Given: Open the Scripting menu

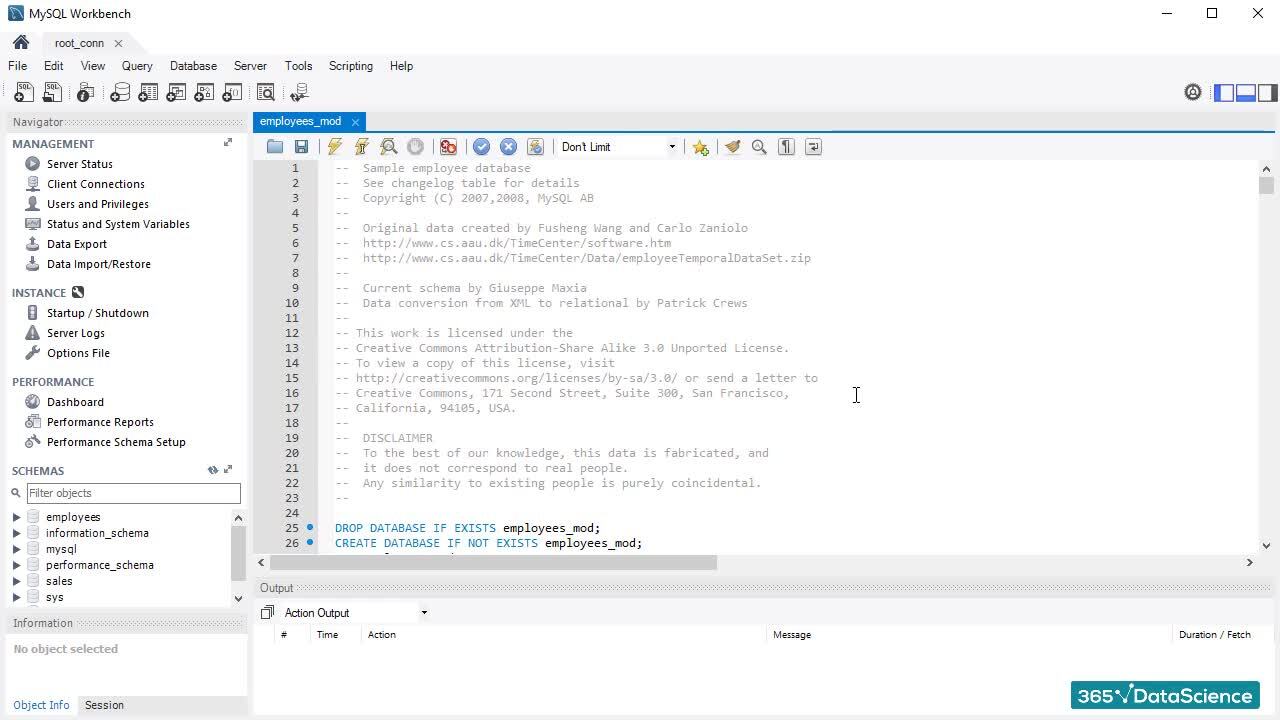Looking at the screenshot, I should click(351, 66).
